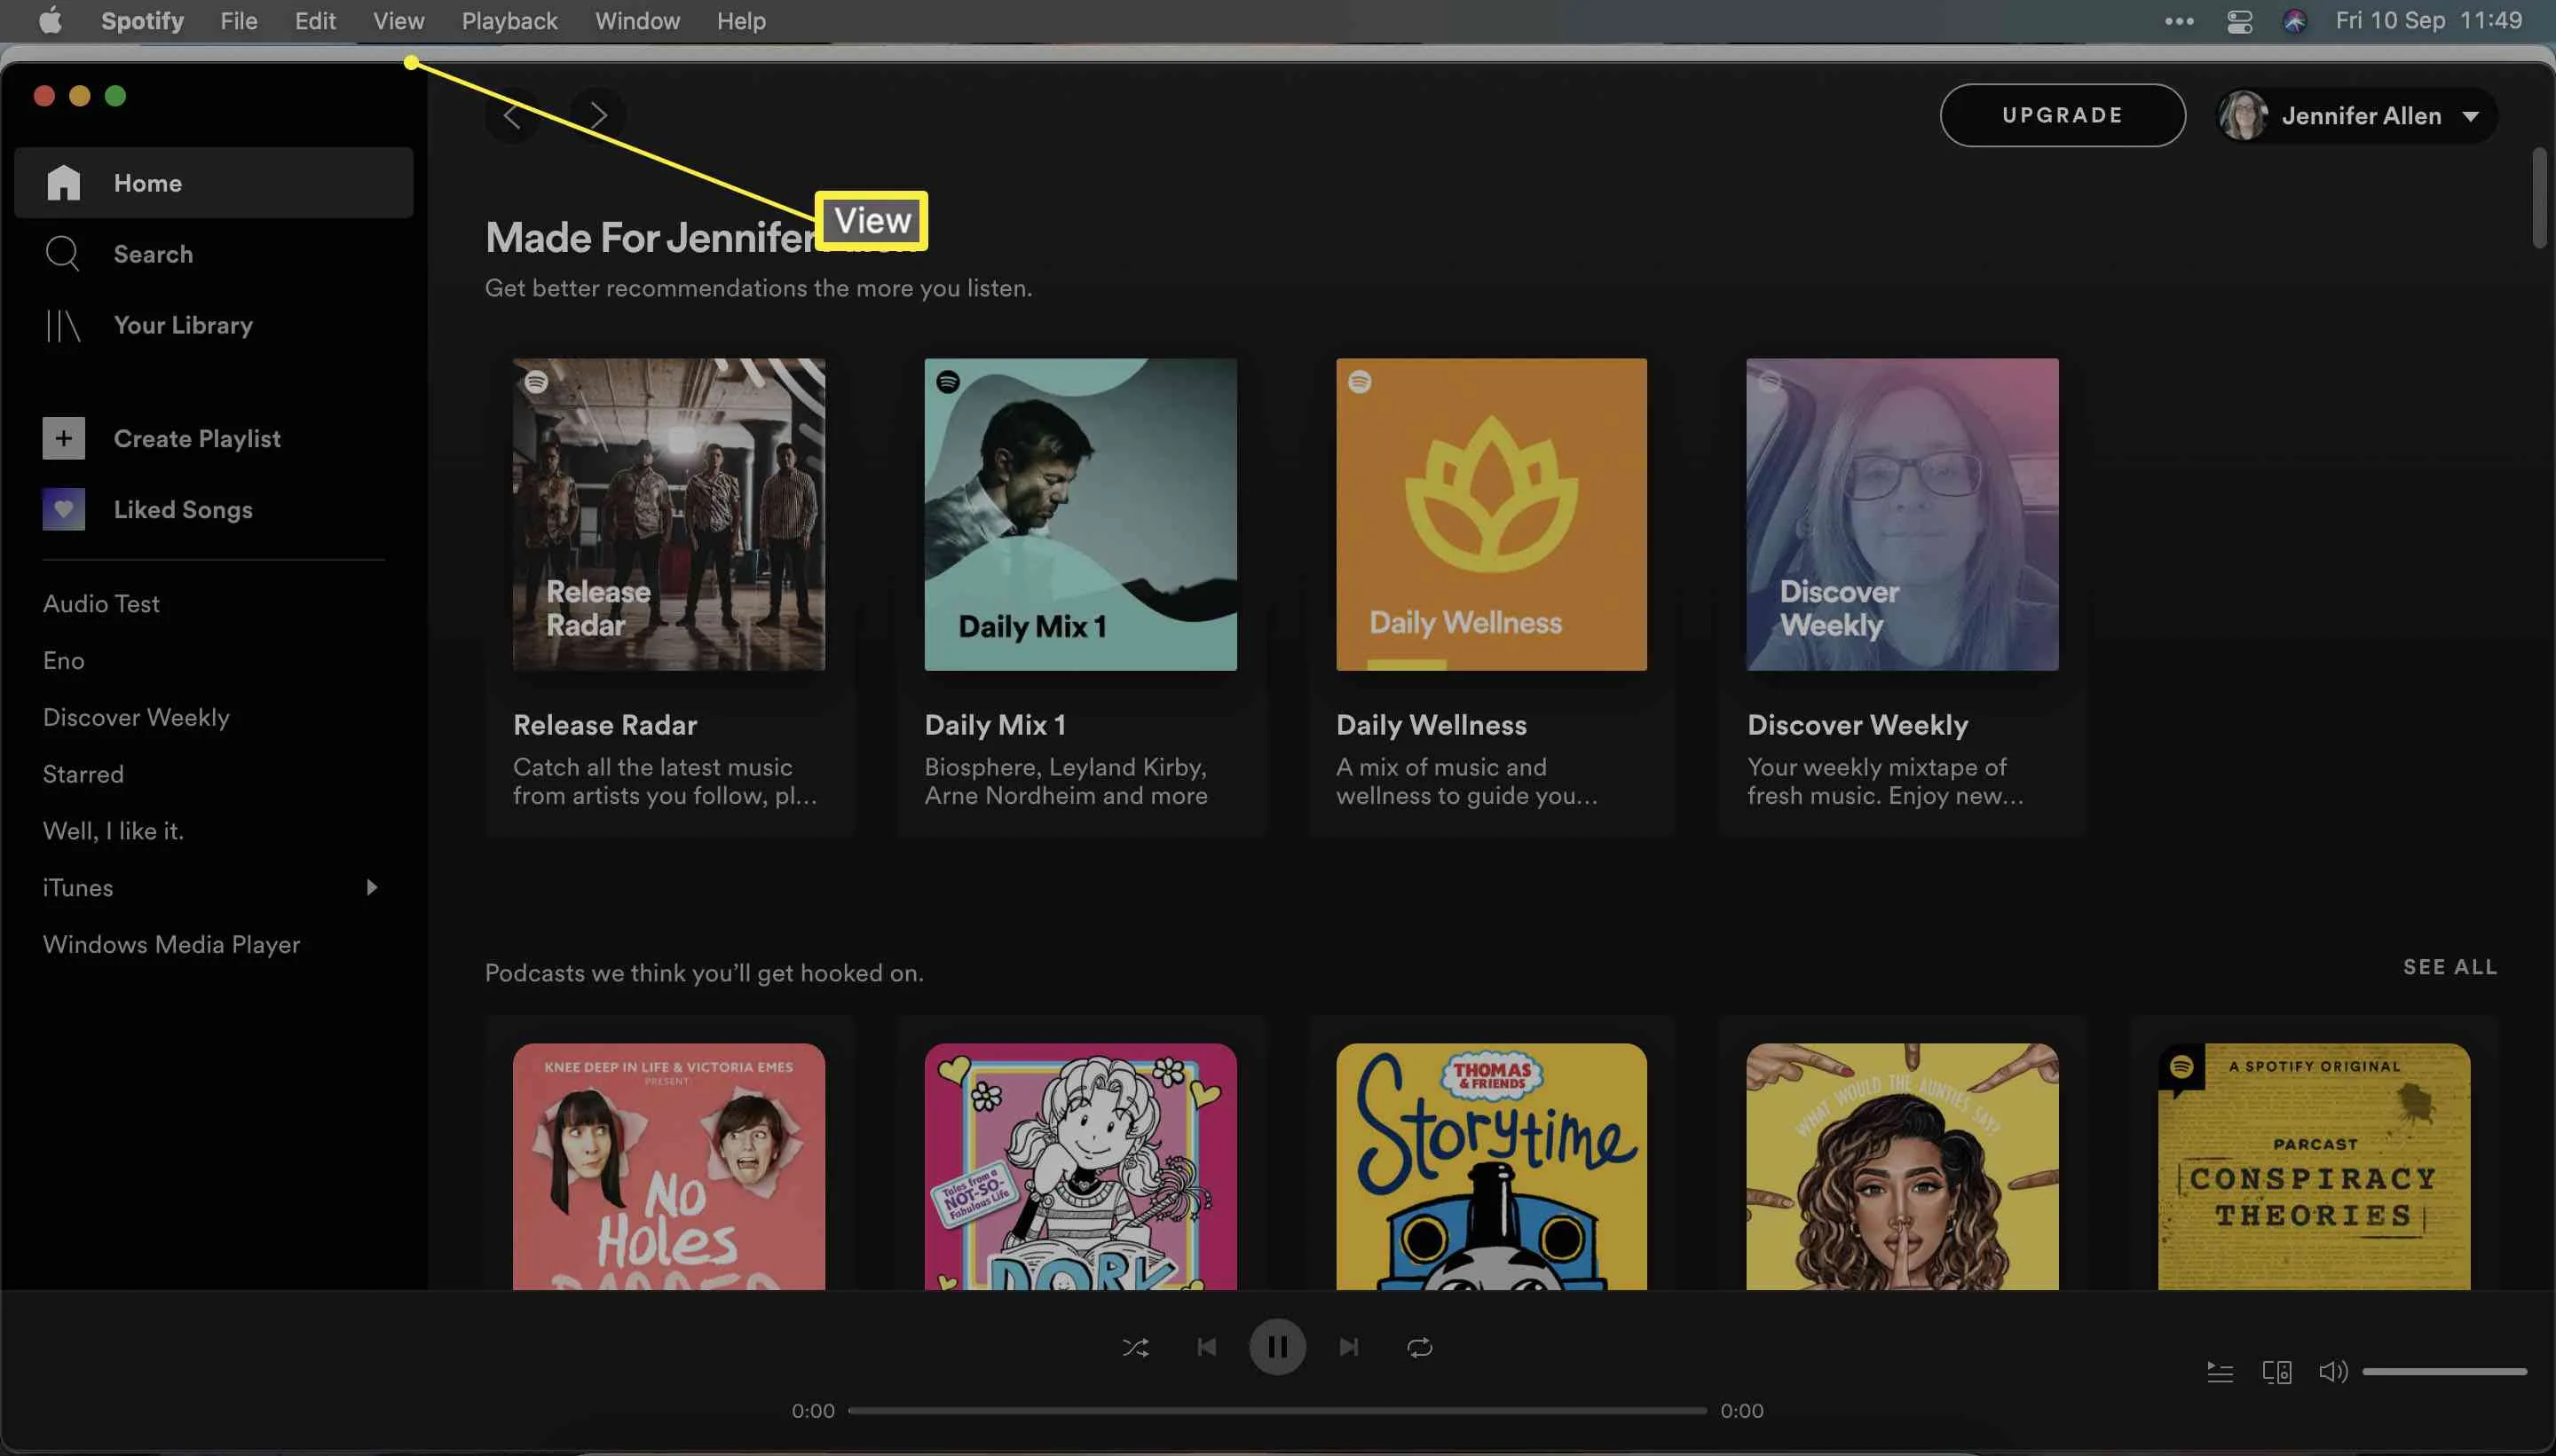Click the Search sidebar icon
Image resolution: width=2556 pixels, height=1456 pixels.
61,255
